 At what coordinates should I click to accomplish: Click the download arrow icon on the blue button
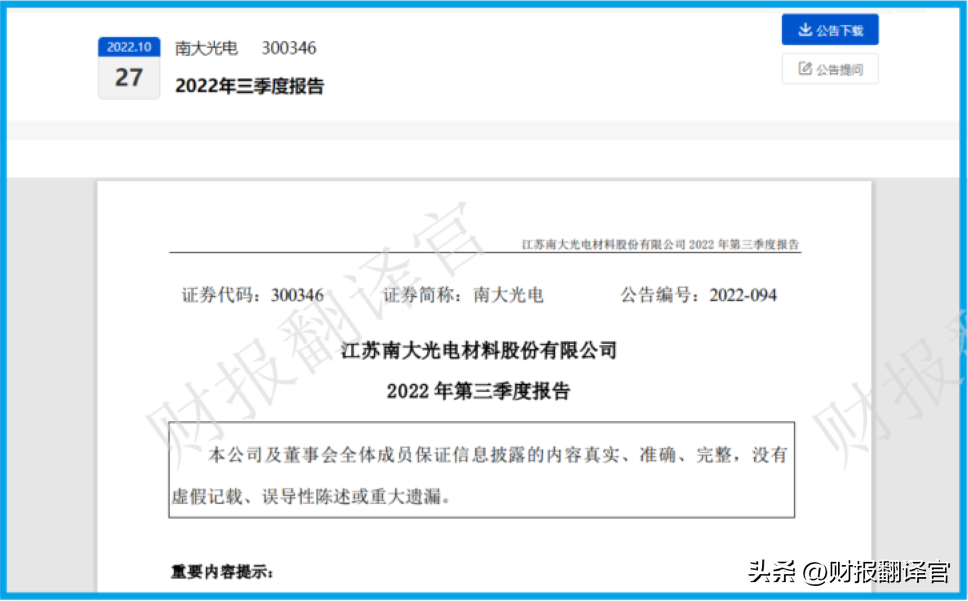pos(805,30)
